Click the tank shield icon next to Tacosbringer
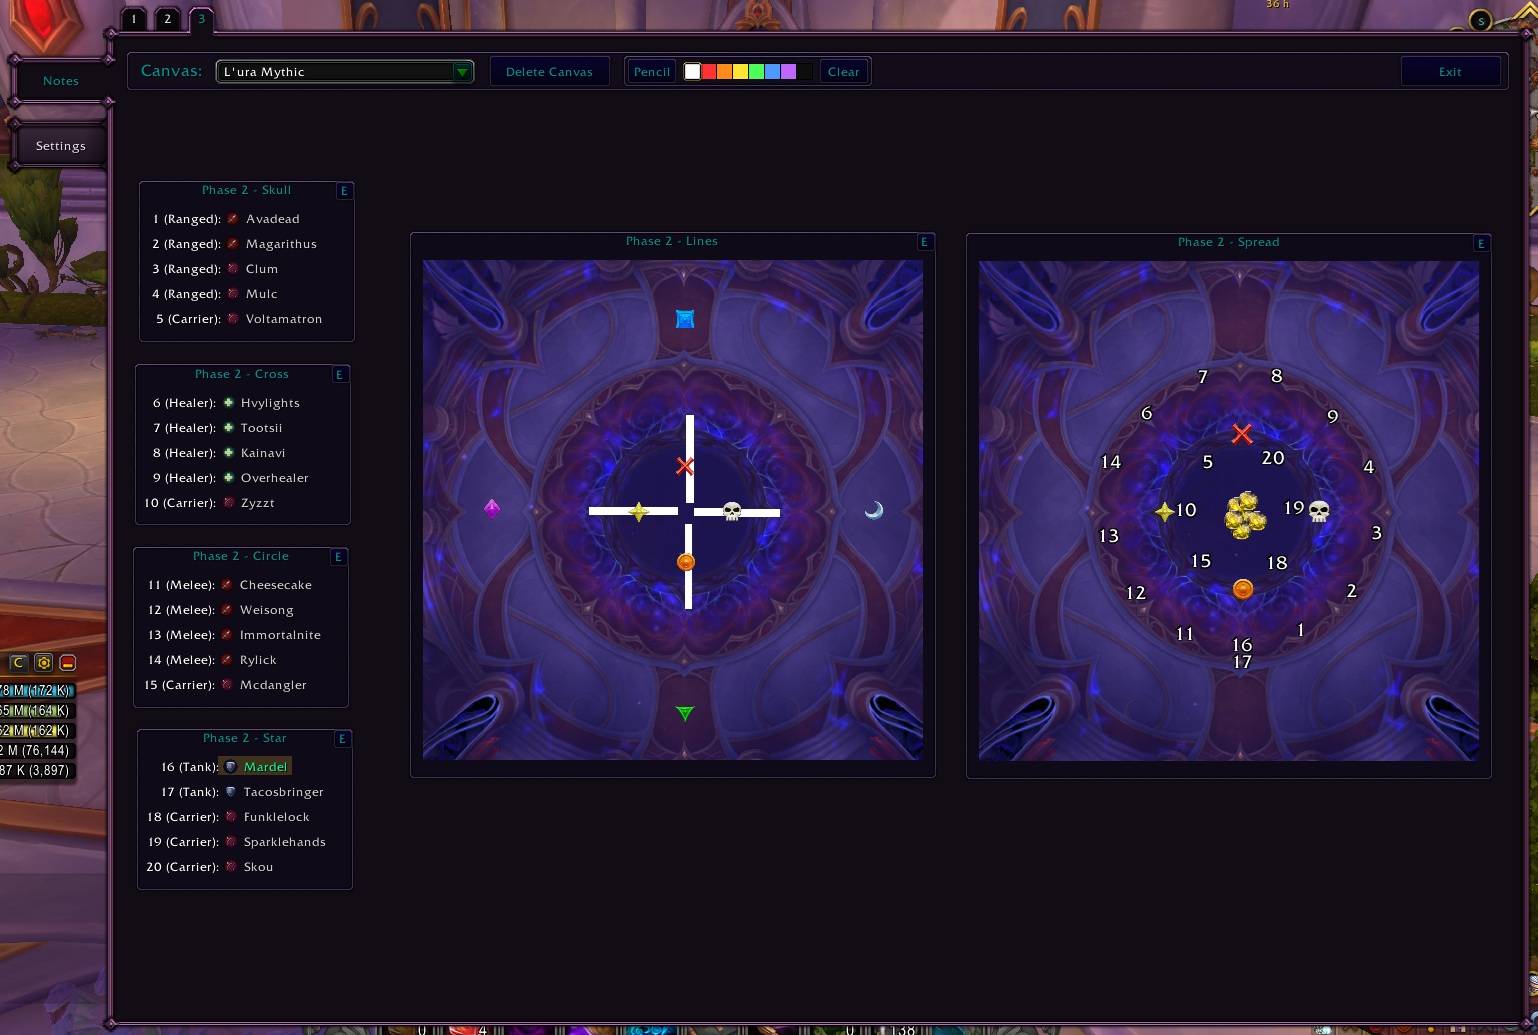The image size is (1538, 1035). click(x=231, y=792)
